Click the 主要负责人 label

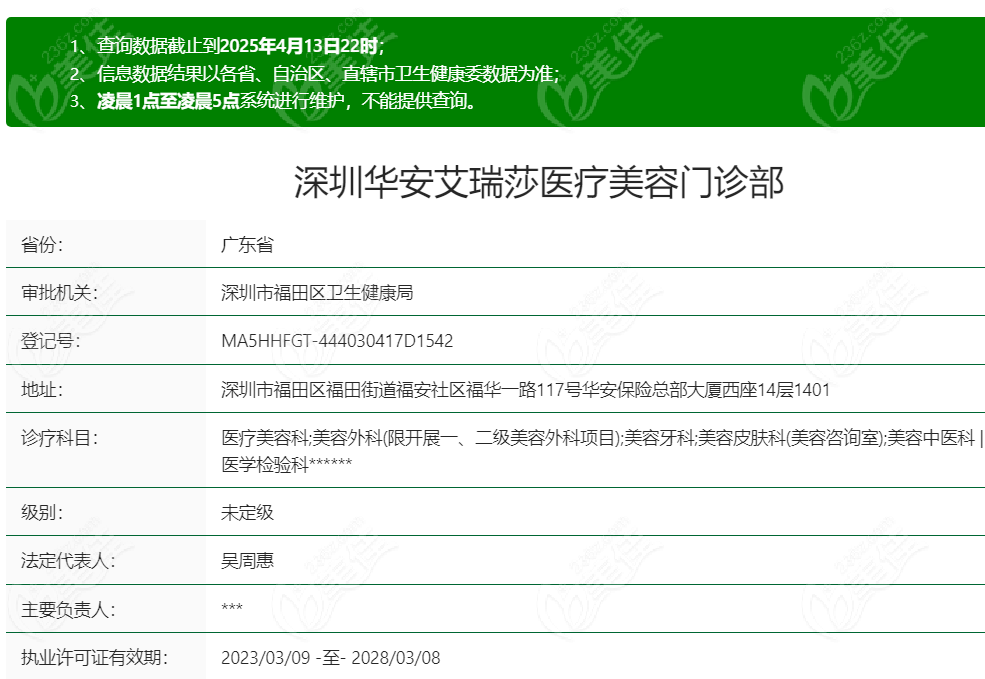coord(68,609)
